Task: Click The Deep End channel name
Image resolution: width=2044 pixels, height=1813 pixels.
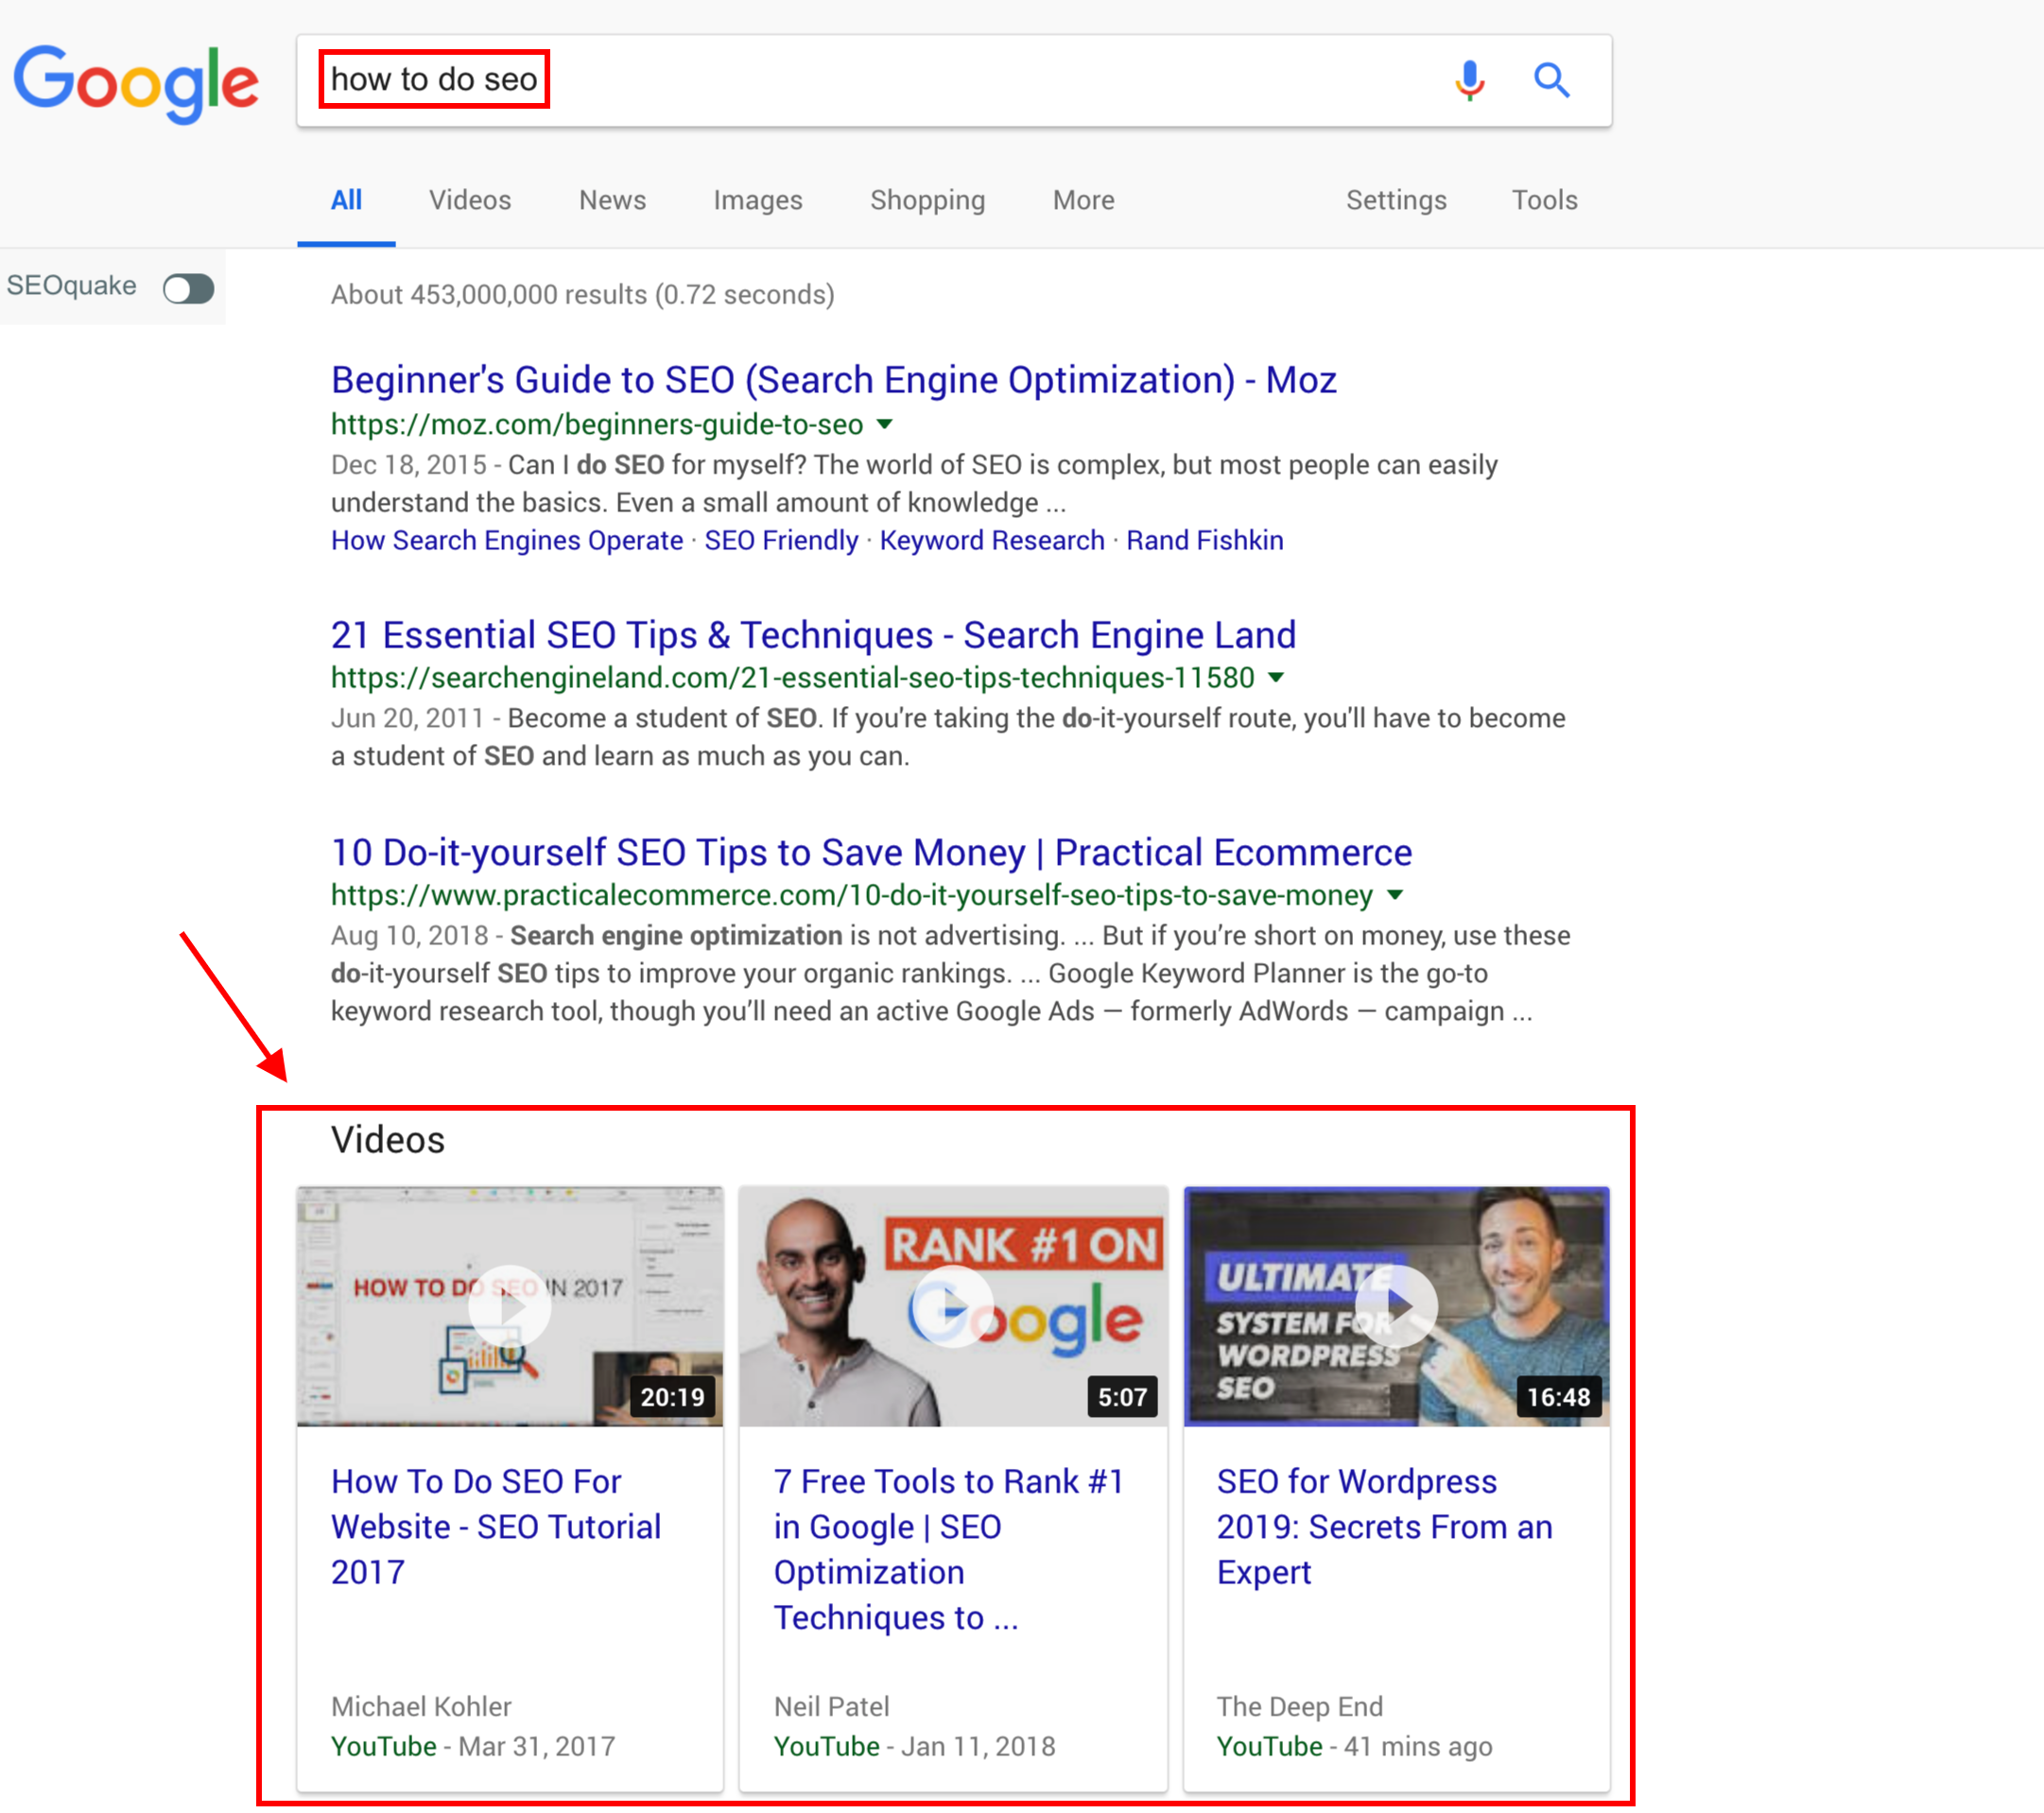Action: click(x=1300, y=1706)
